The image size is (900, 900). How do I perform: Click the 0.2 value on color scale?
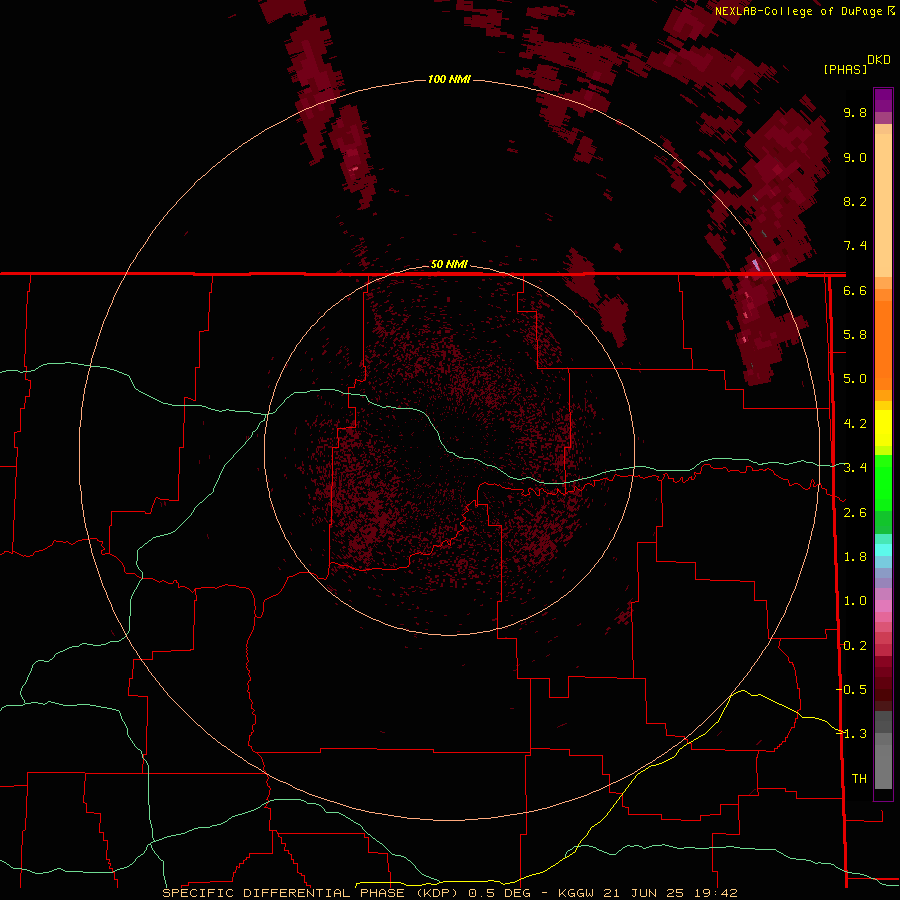click(x=855, y=646)
